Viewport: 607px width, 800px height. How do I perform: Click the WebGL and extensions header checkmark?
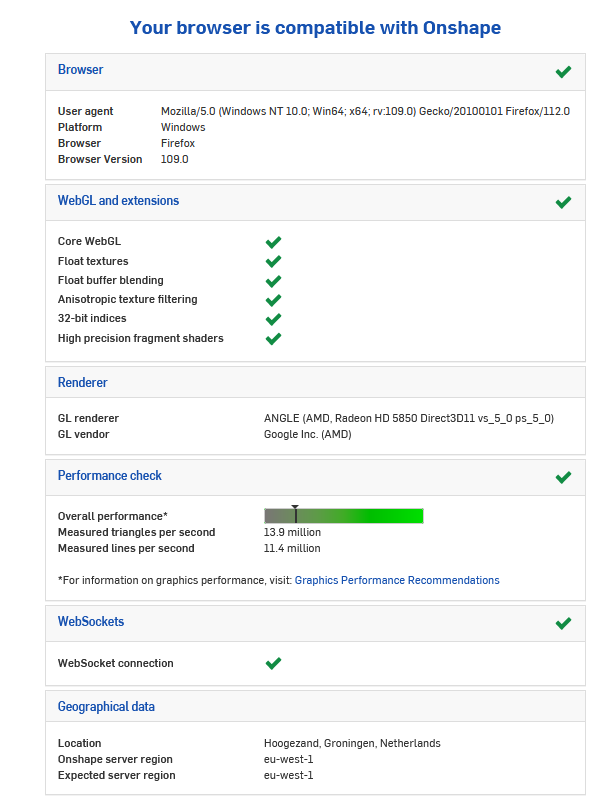click(563, 203)
